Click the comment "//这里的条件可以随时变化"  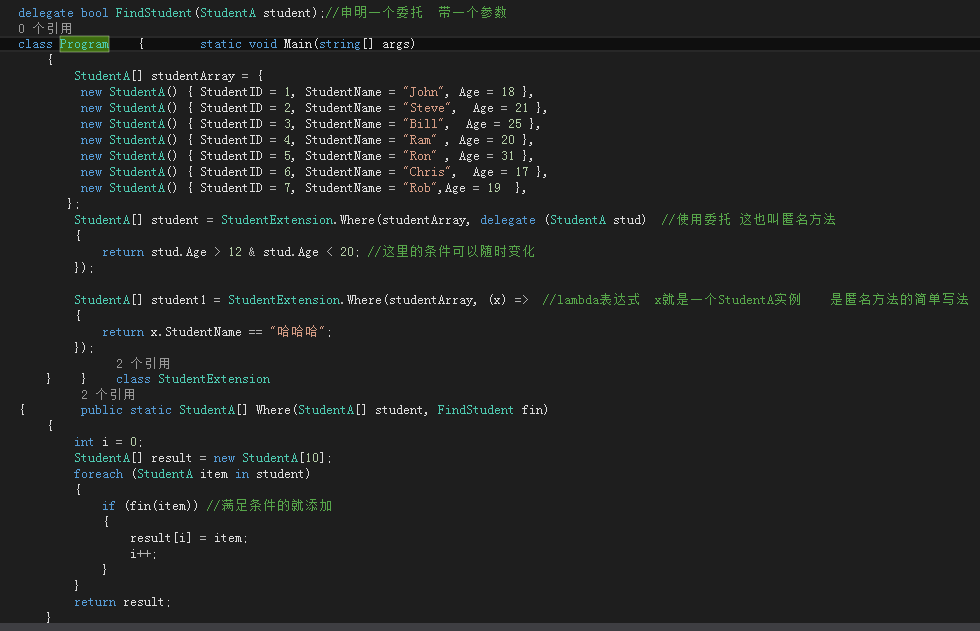(451, 251)
